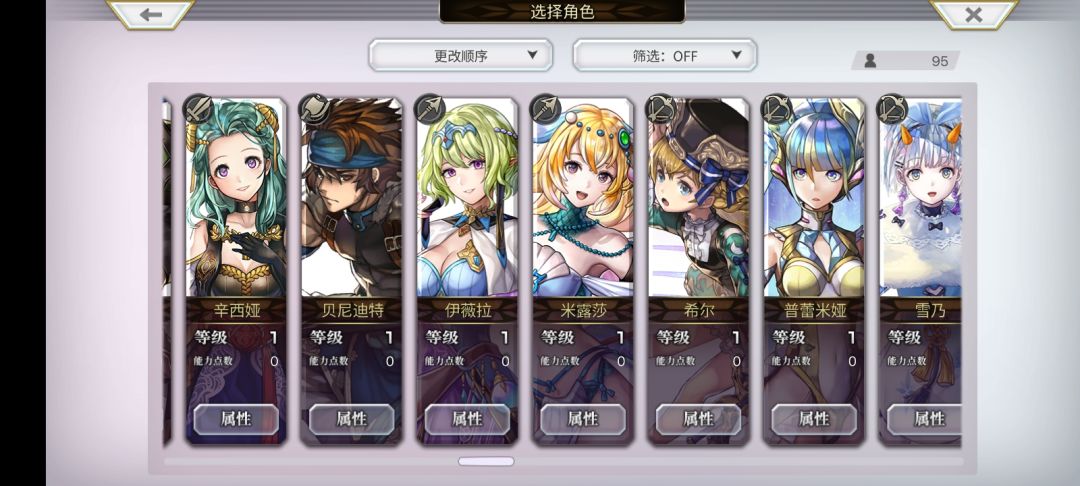This screenshot has height=486, width=1080.
Task: Select character 贝尼迪特 portrait
Action: click(x=351, y=198)
